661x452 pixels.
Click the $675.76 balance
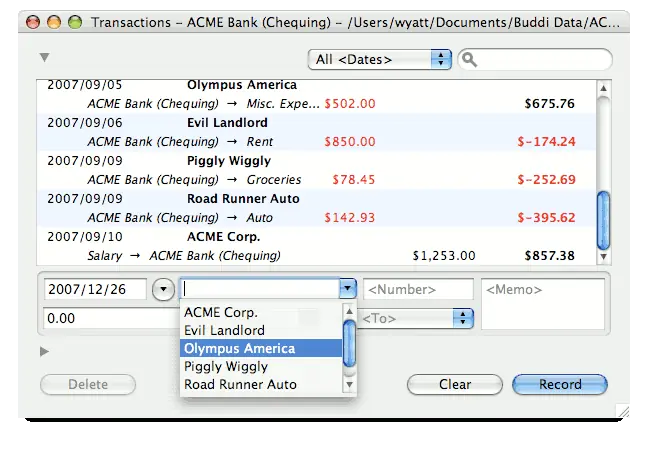549,104
